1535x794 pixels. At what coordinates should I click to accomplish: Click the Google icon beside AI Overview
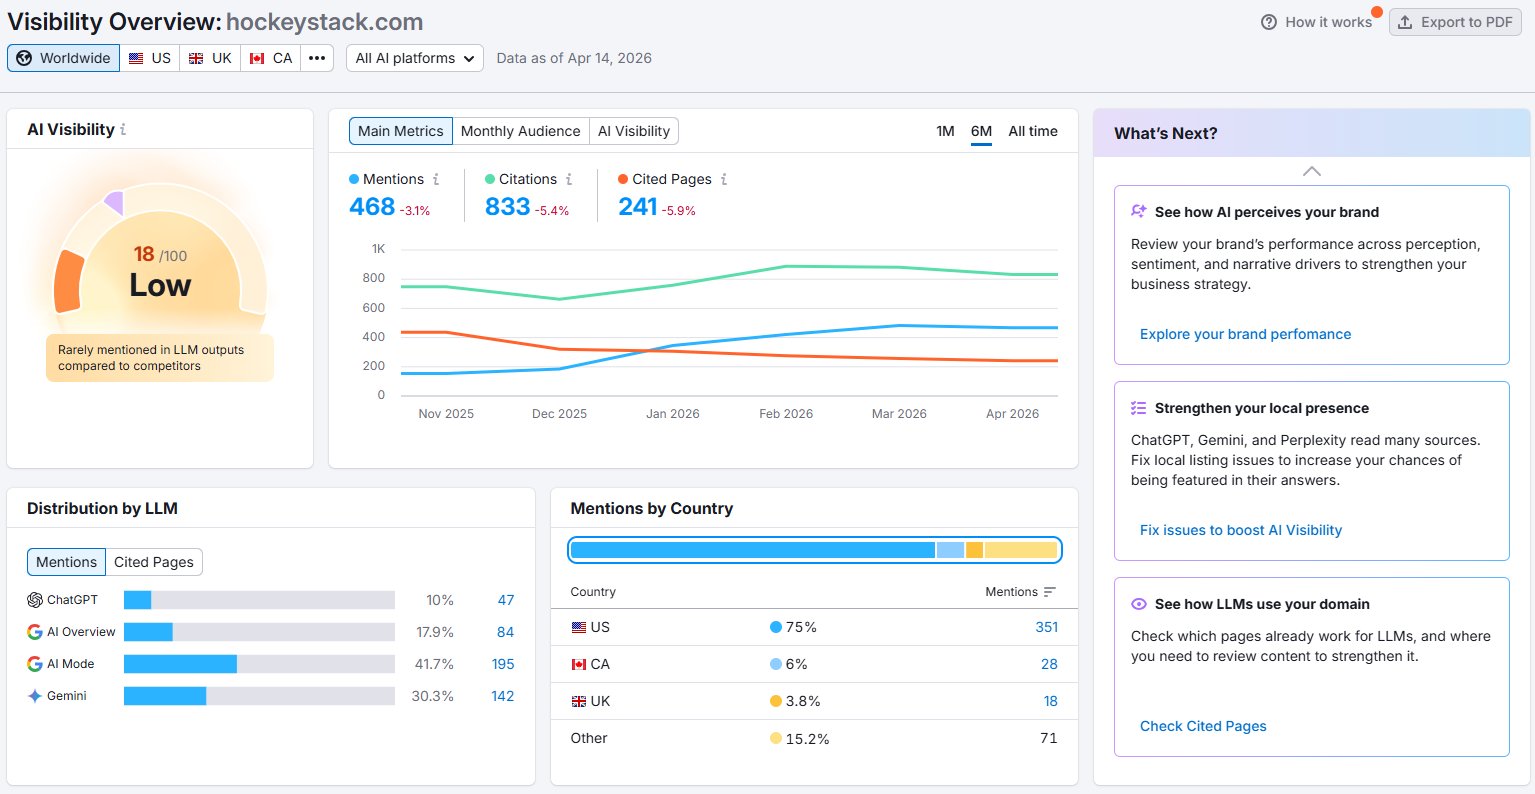(35, 632)
